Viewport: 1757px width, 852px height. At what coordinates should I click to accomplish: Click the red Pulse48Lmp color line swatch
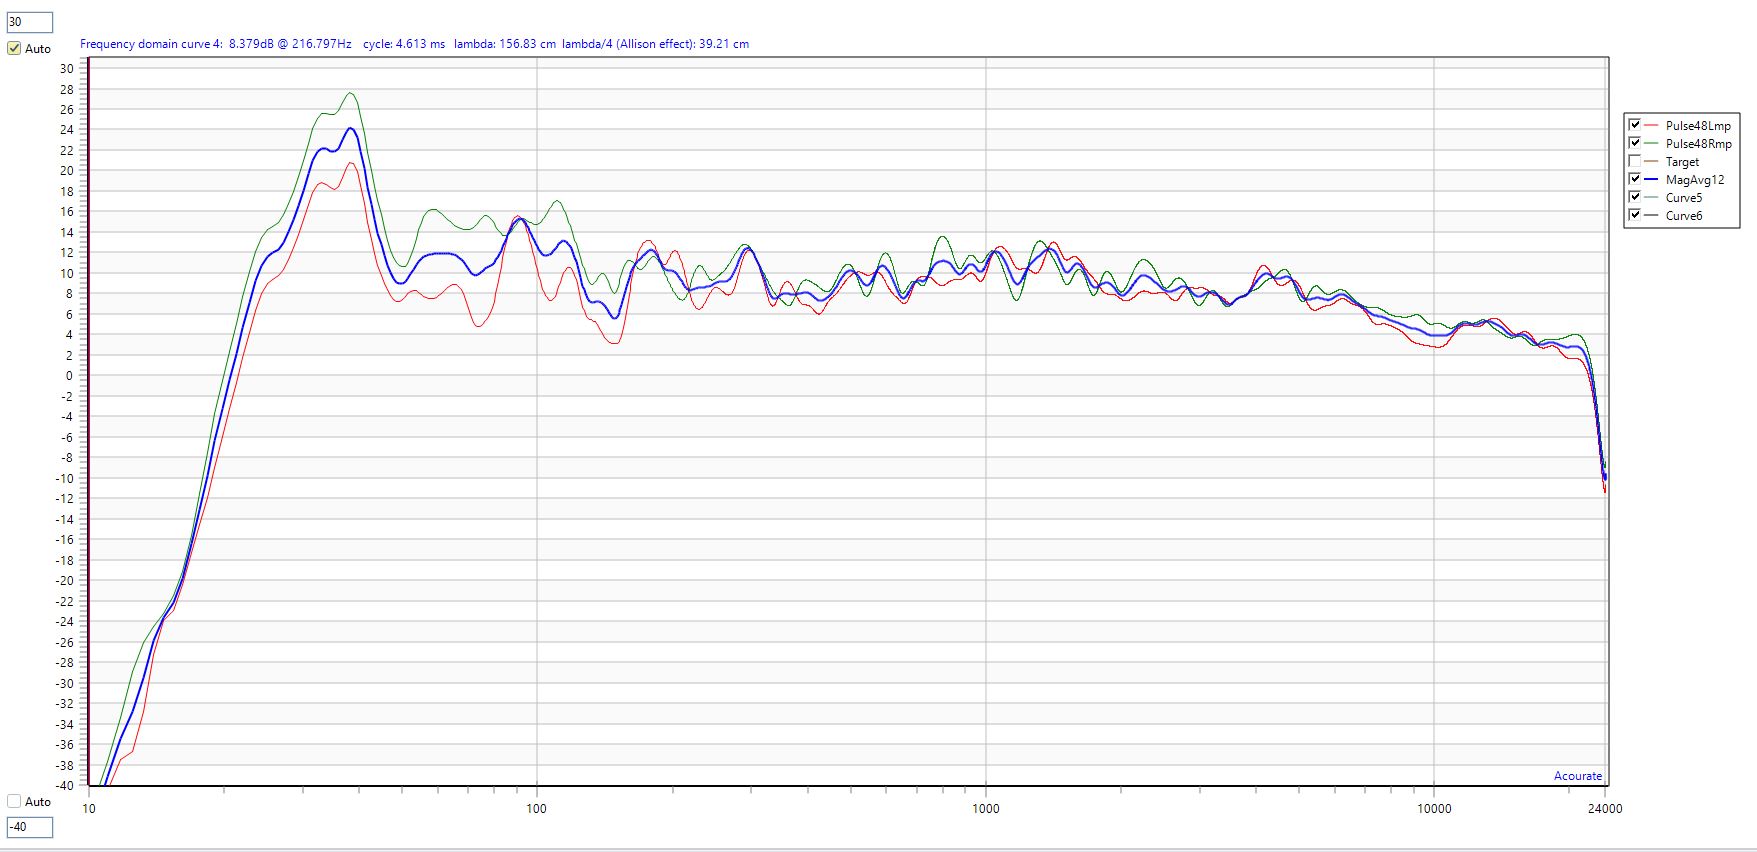point(1651,126)
